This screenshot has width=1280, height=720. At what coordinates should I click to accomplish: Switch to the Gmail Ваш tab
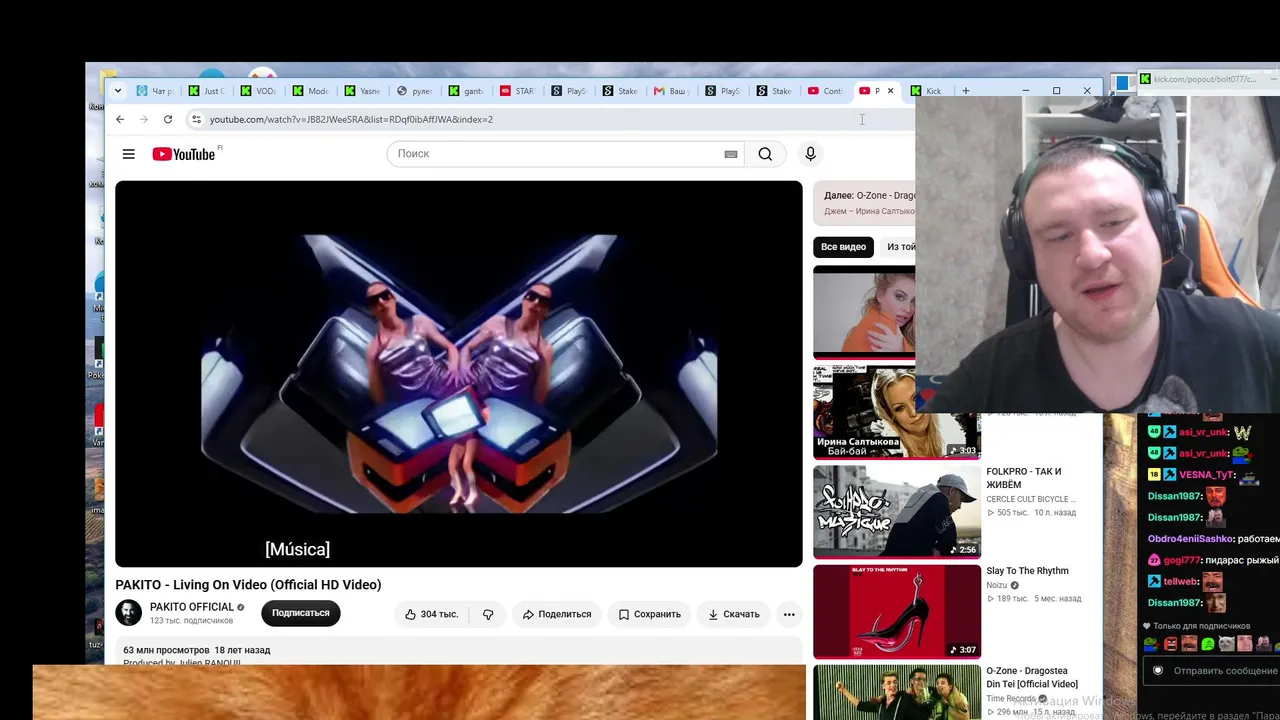(672, 91)
